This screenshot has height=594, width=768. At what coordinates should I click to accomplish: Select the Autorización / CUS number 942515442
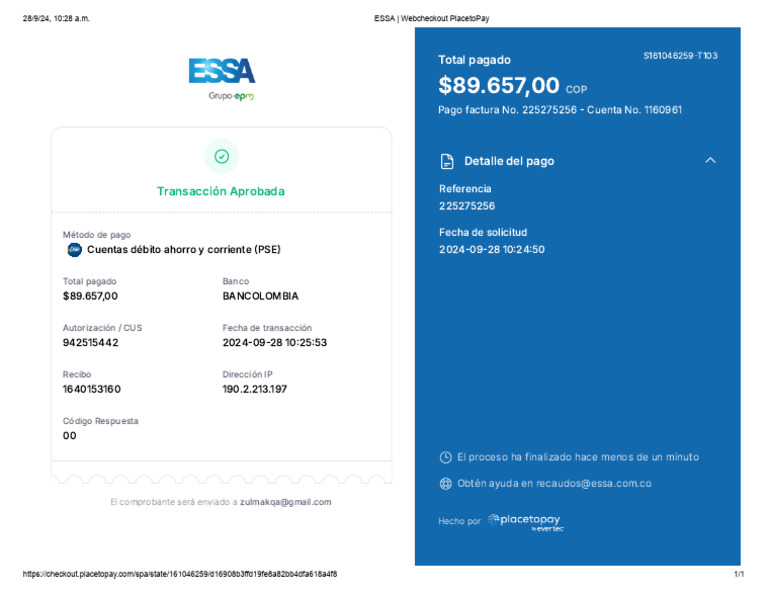pyautogui.click(x=91, y=343)
